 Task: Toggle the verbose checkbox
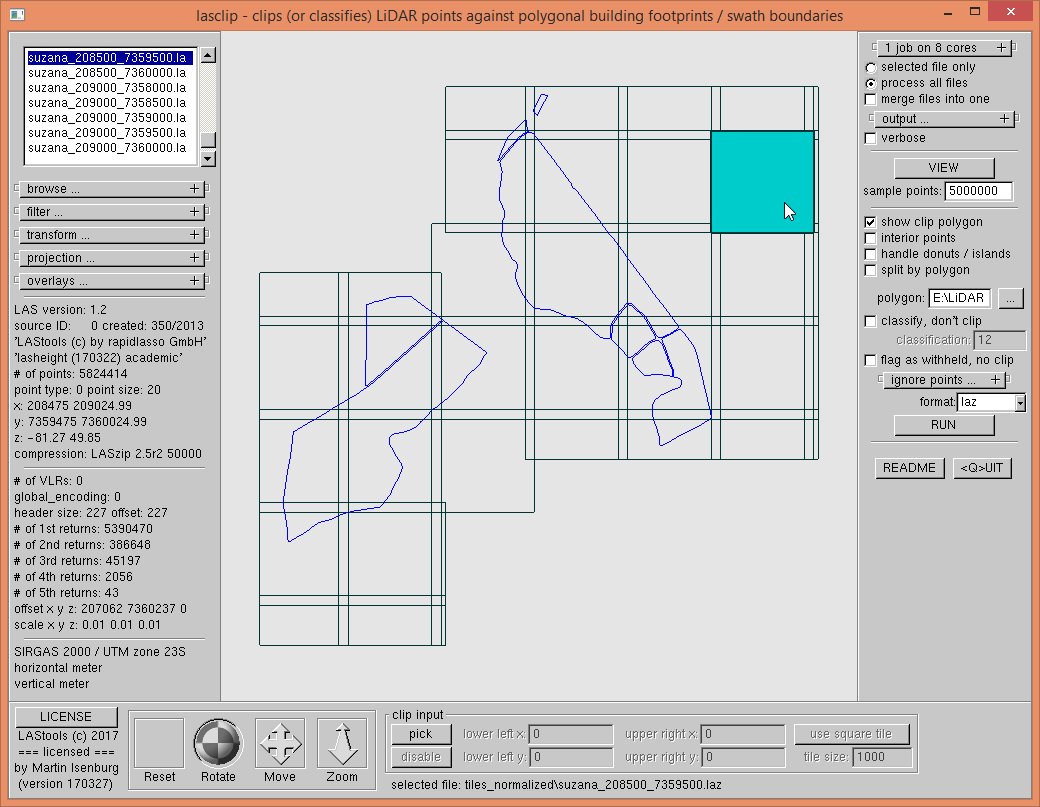click(871, 138)
